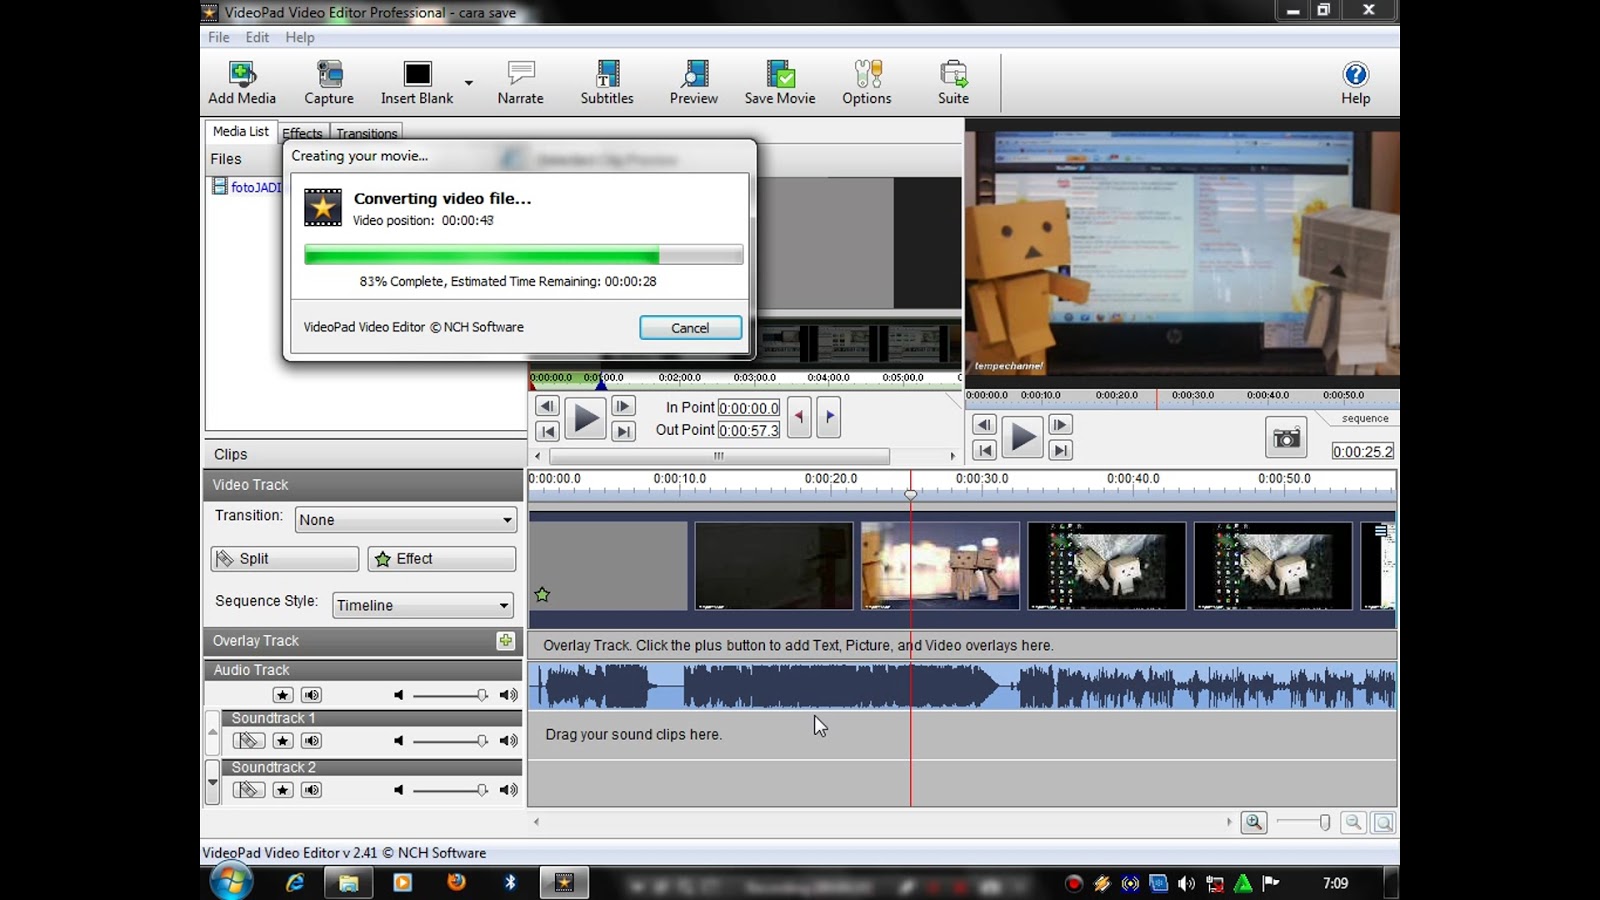Step back one frame in sequence preview

point(984,425)
